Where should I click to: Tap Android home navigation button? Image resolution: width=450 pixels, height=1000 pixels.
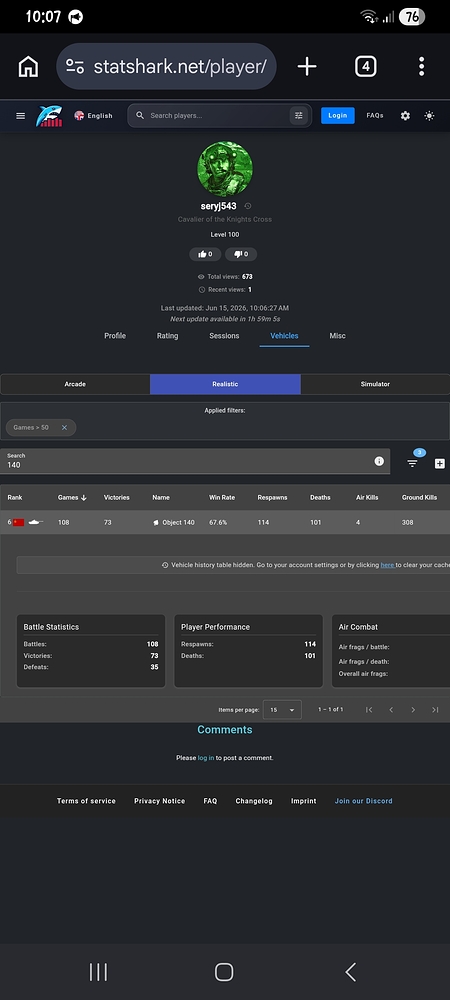pos(224,972)
